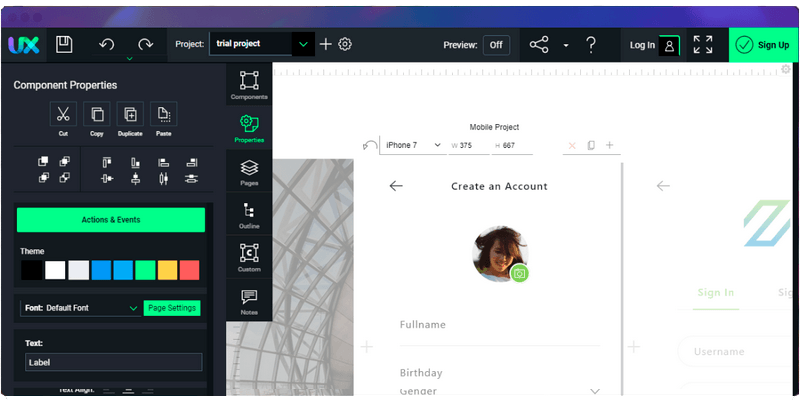Open the Default Font dropdown

[81, 308]
